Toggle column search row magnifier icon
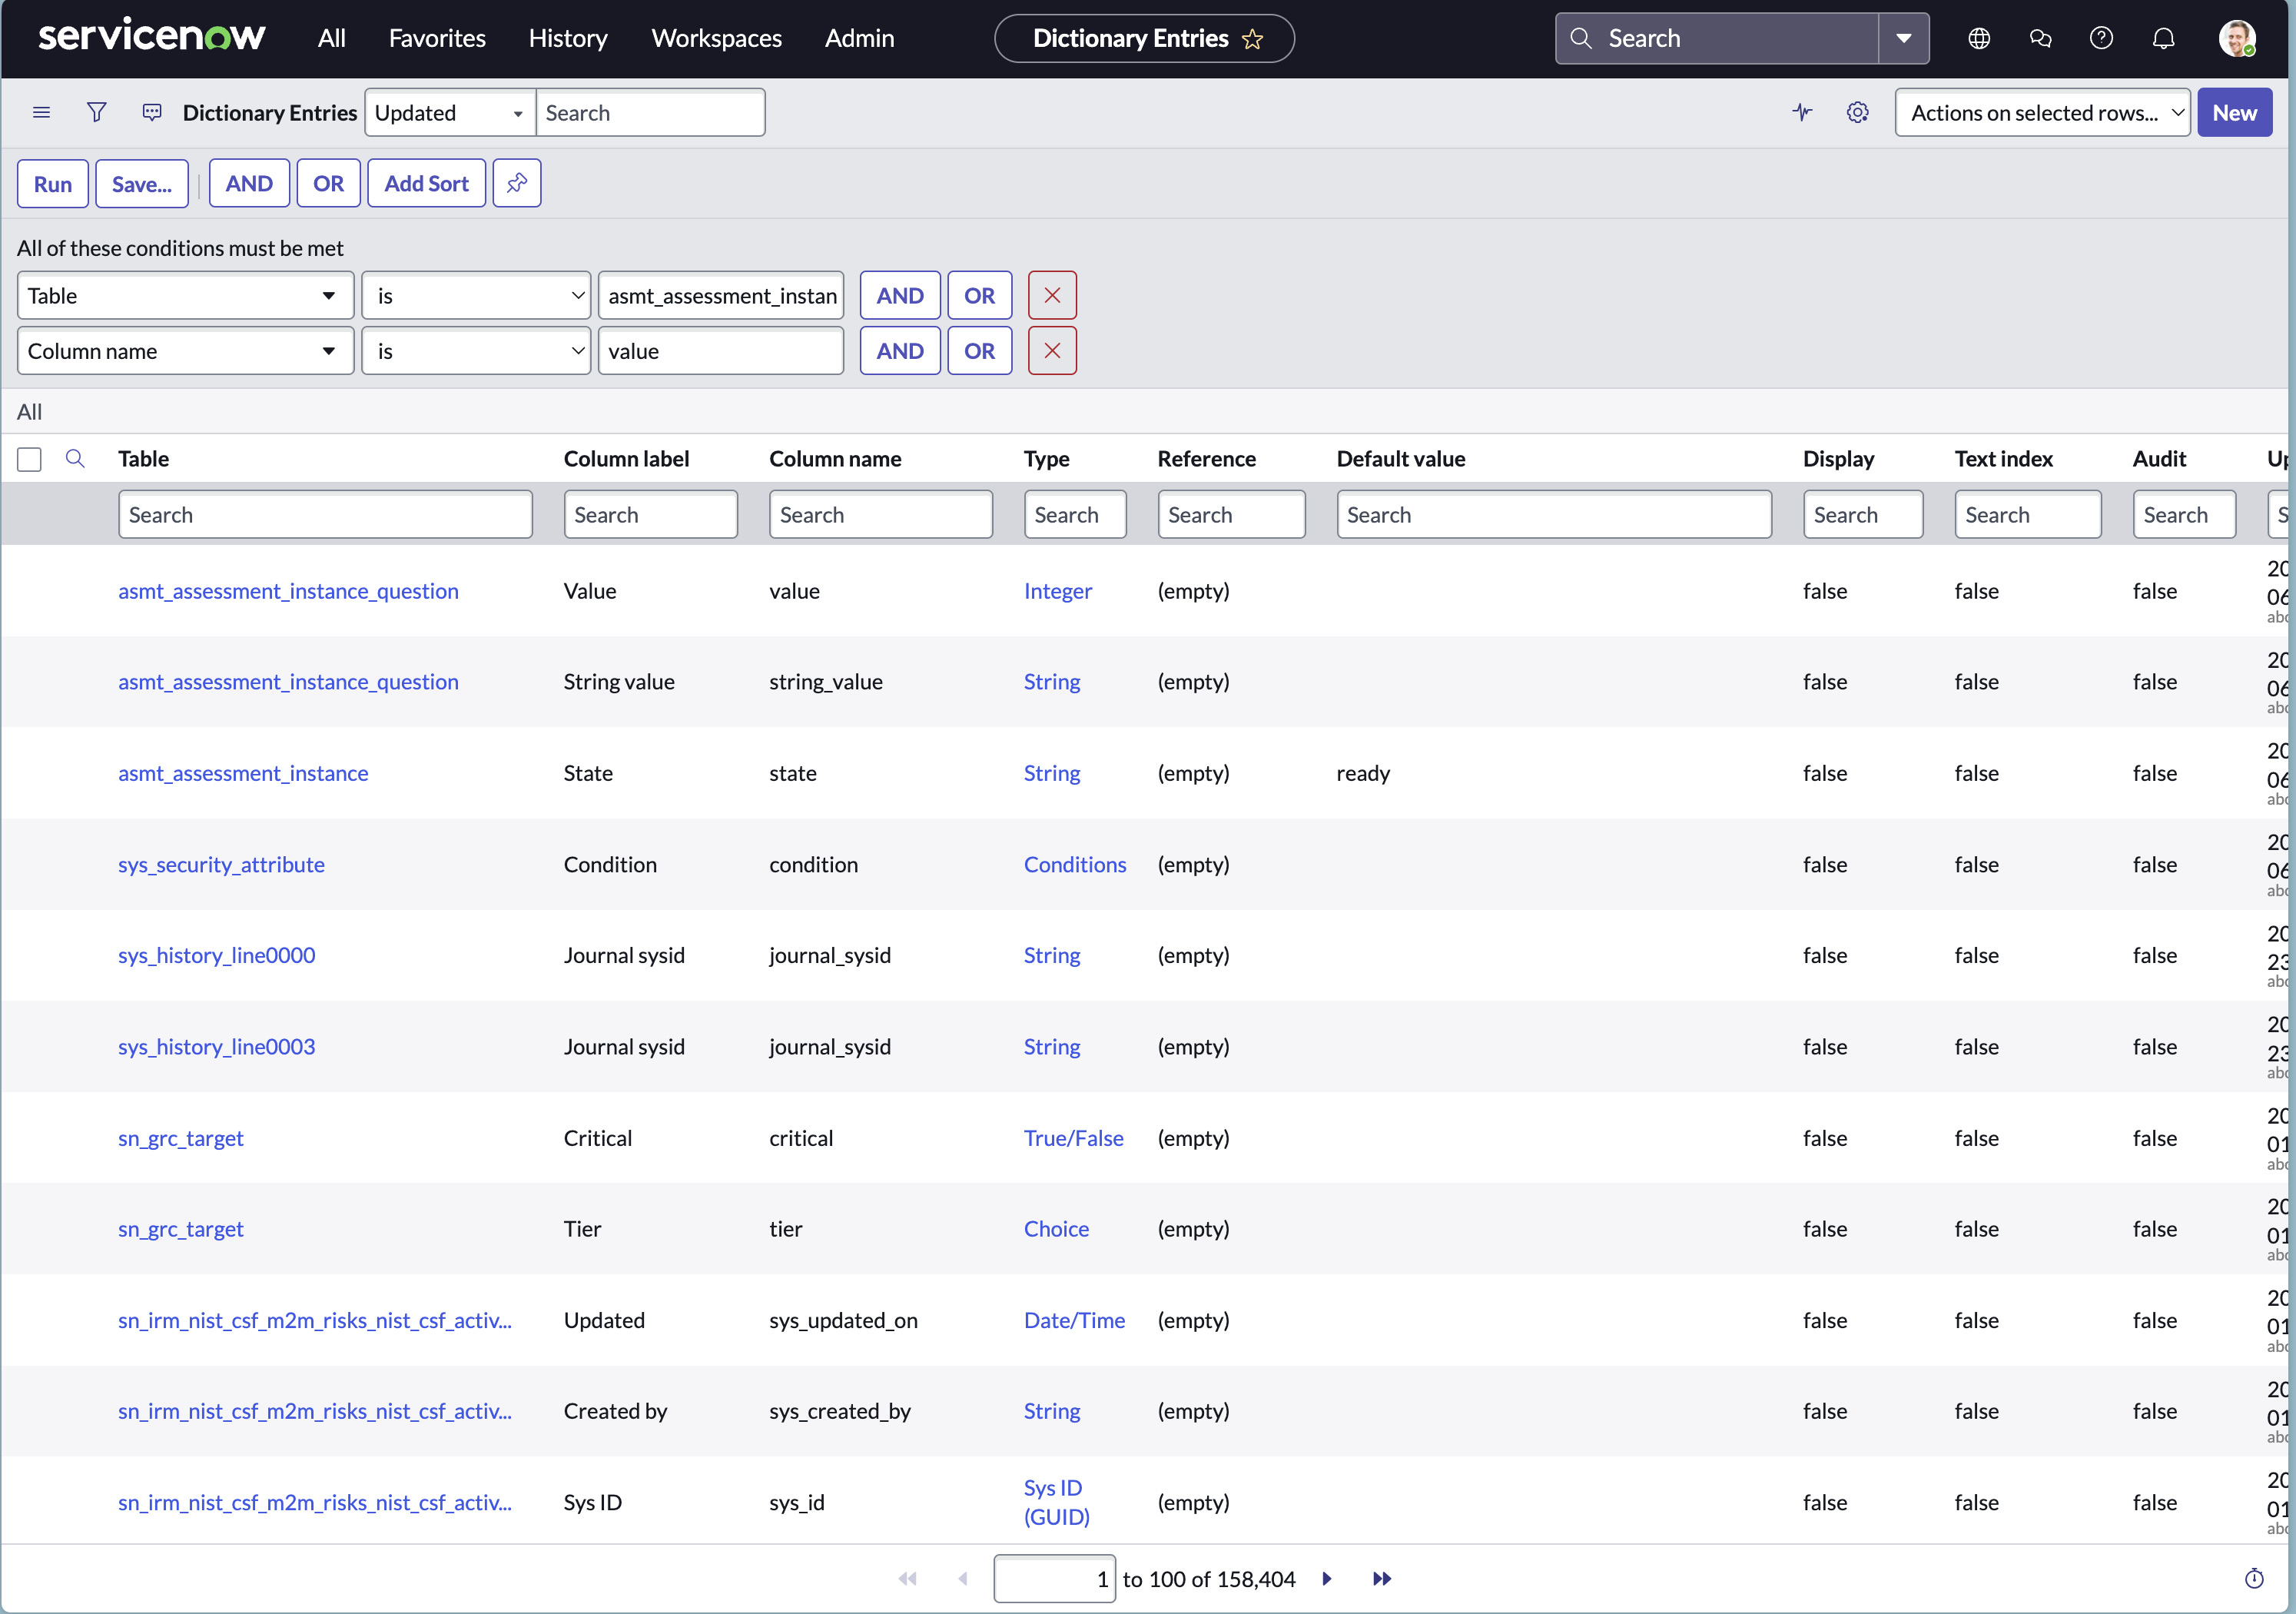 (75, 459)
